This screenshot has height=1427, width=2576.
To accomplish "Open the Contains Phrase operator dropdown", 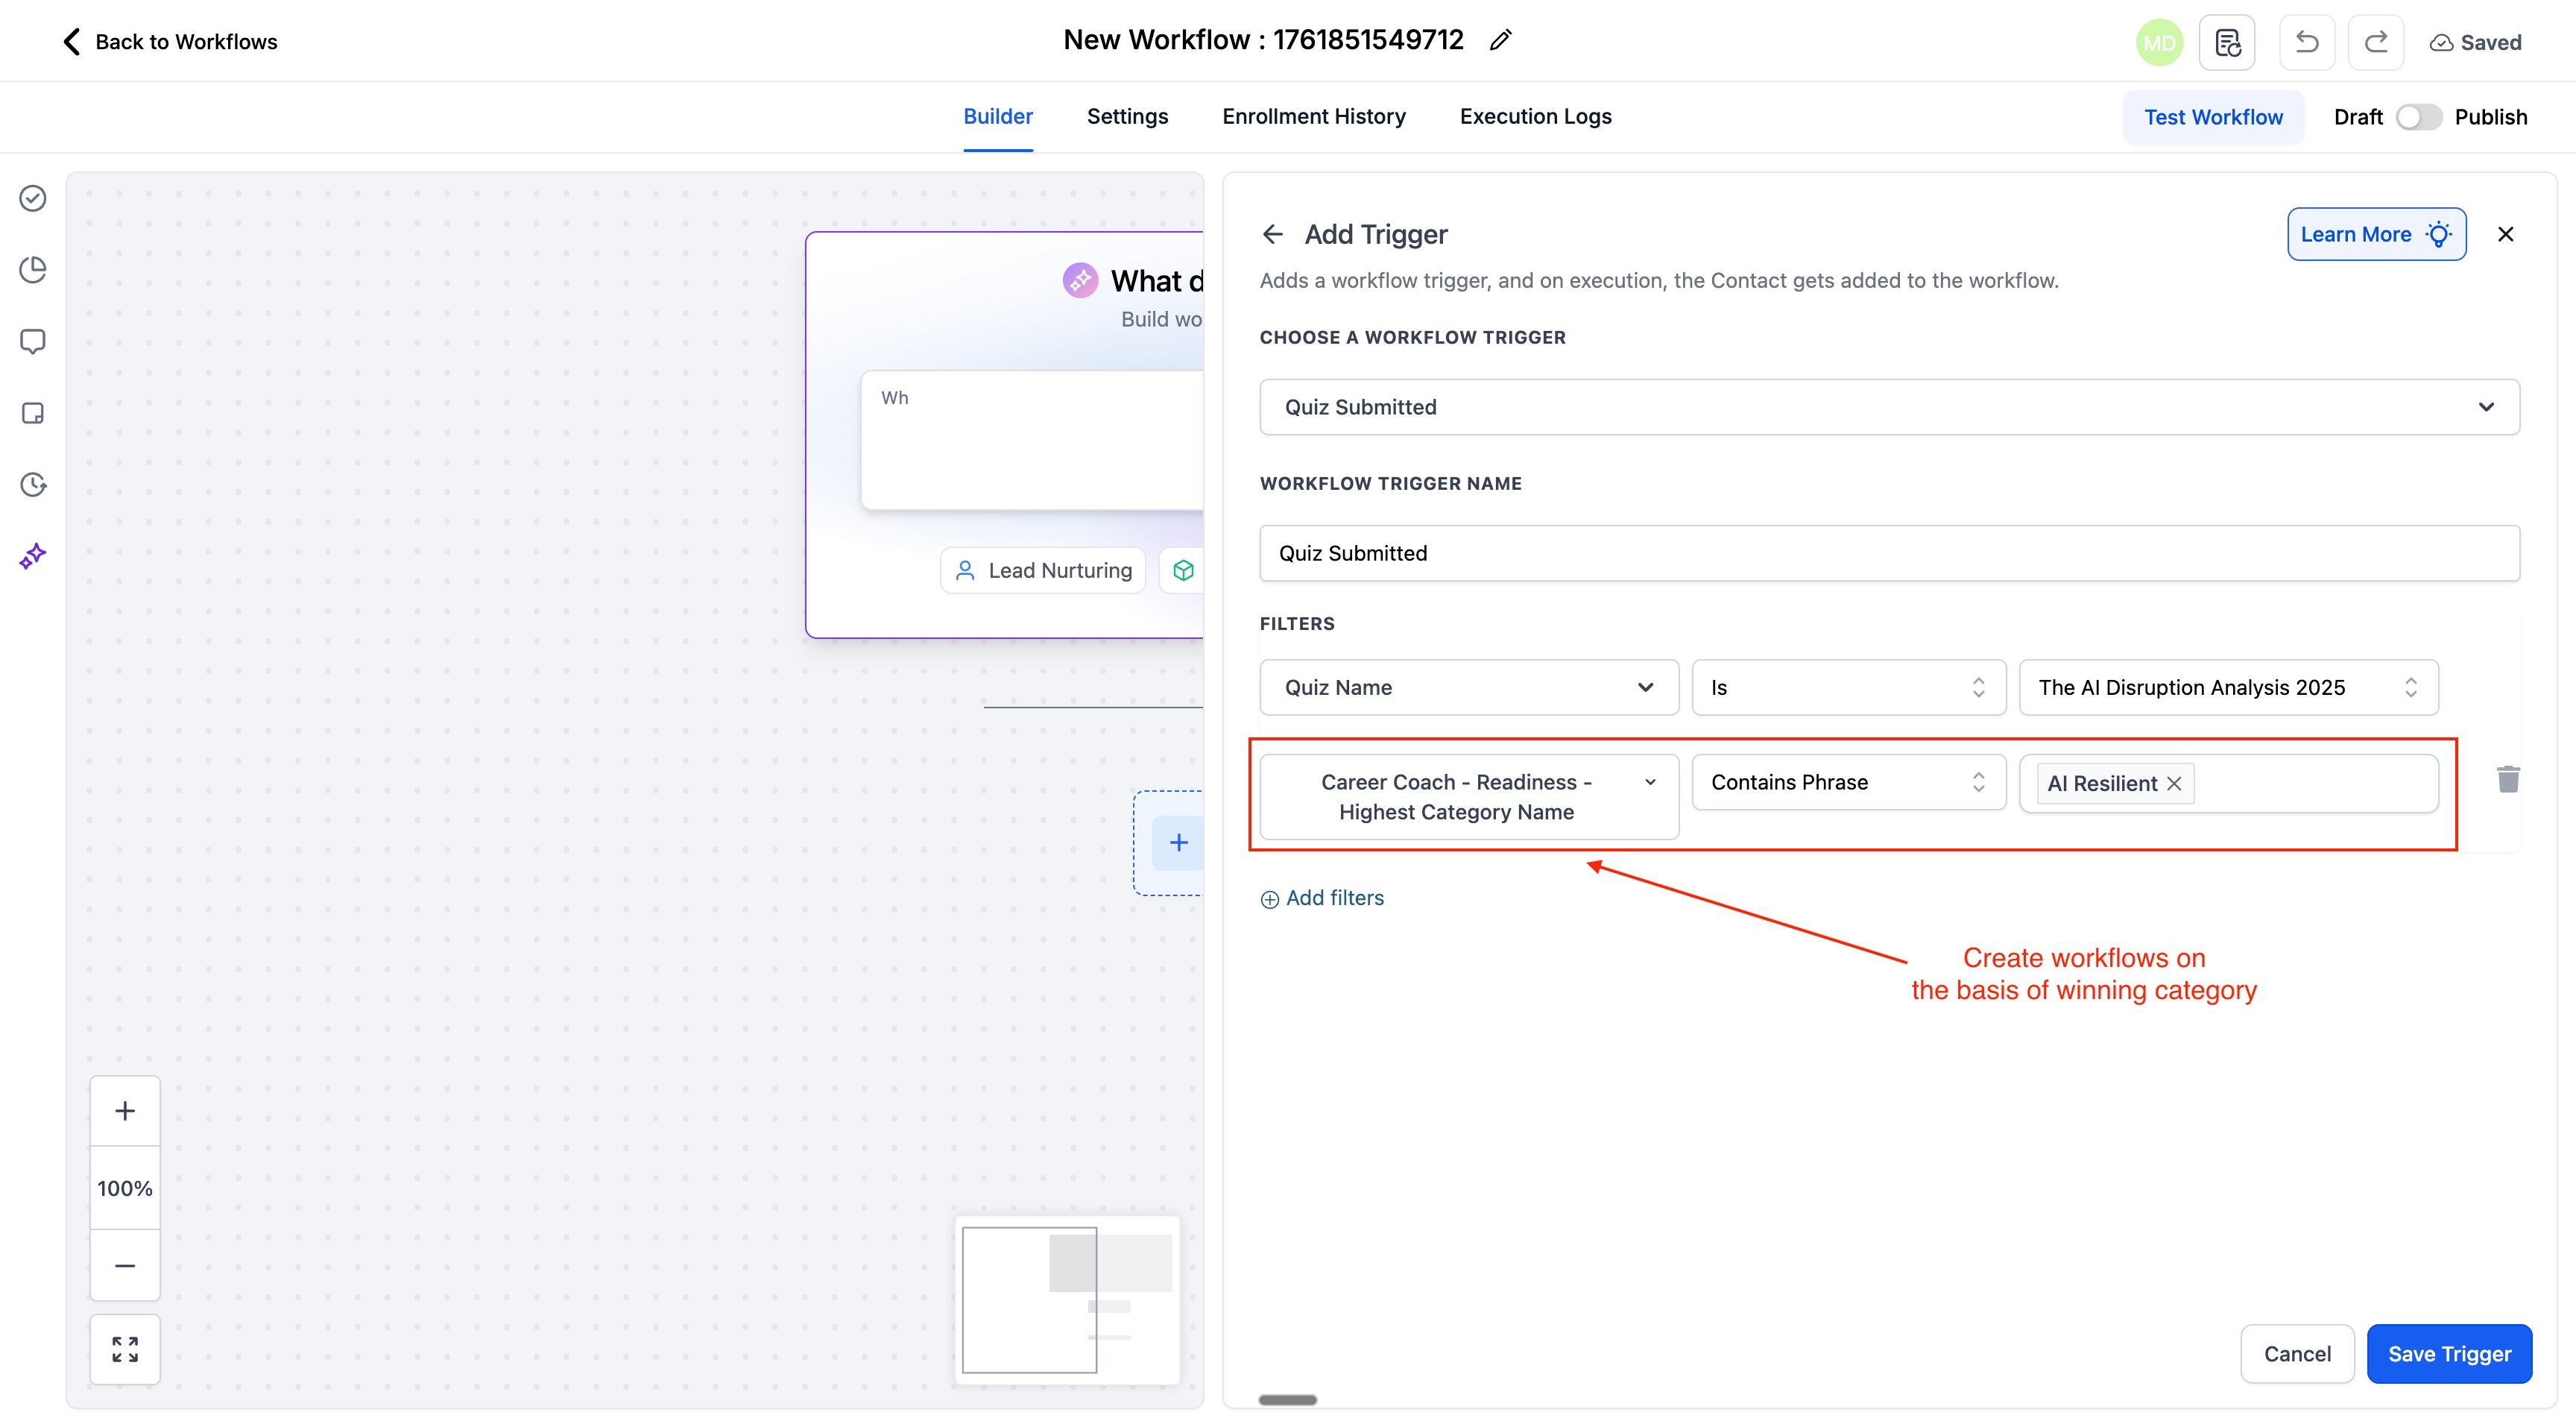I will pyautogui.click(x=1847, y=782).
